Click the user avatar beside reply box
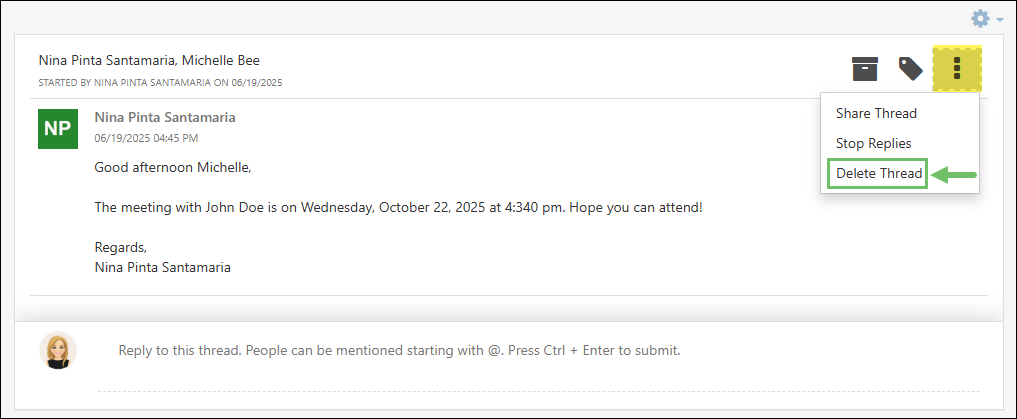Viewport: 1017px width, 419px height. (58, 350)
